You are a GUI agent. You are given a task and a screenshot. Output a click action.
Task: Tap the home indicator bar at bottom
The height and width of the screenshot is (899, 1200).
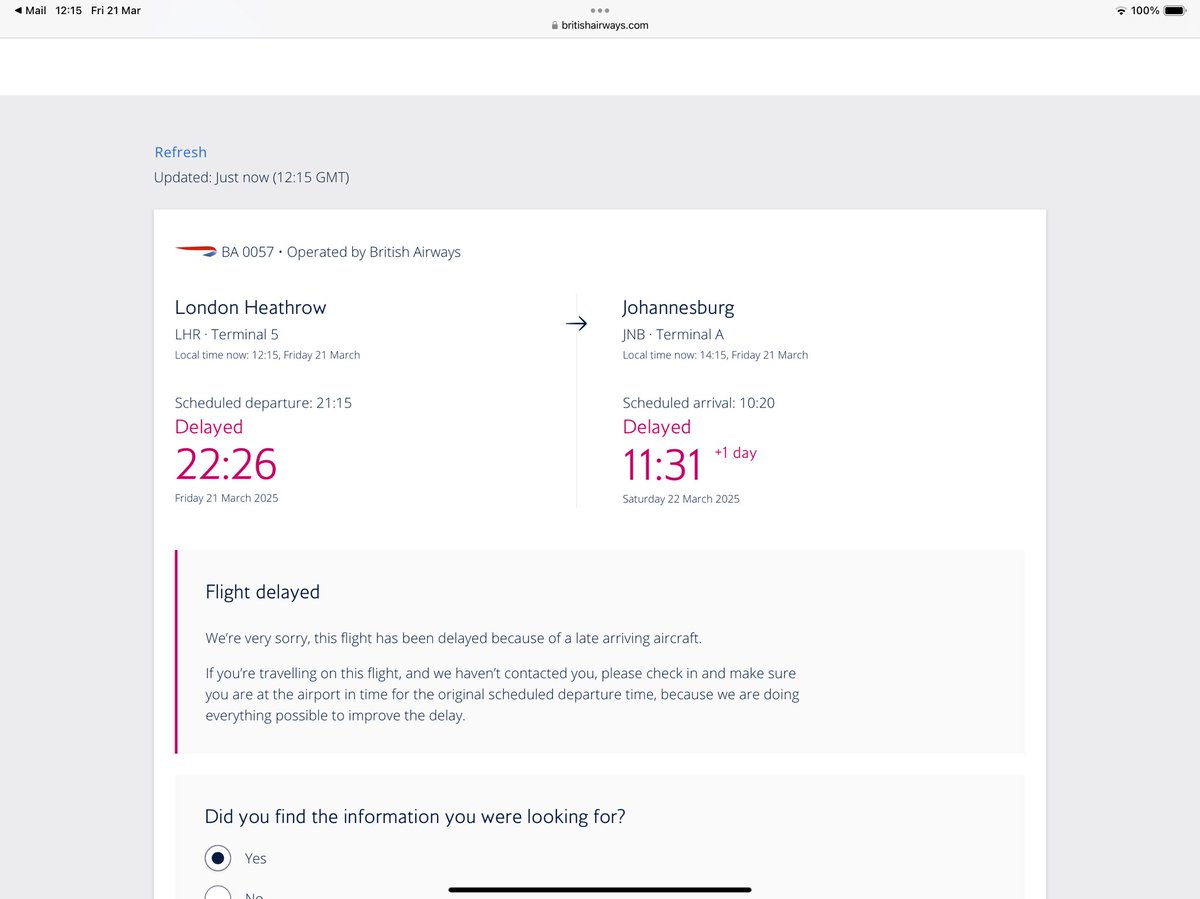600,889
